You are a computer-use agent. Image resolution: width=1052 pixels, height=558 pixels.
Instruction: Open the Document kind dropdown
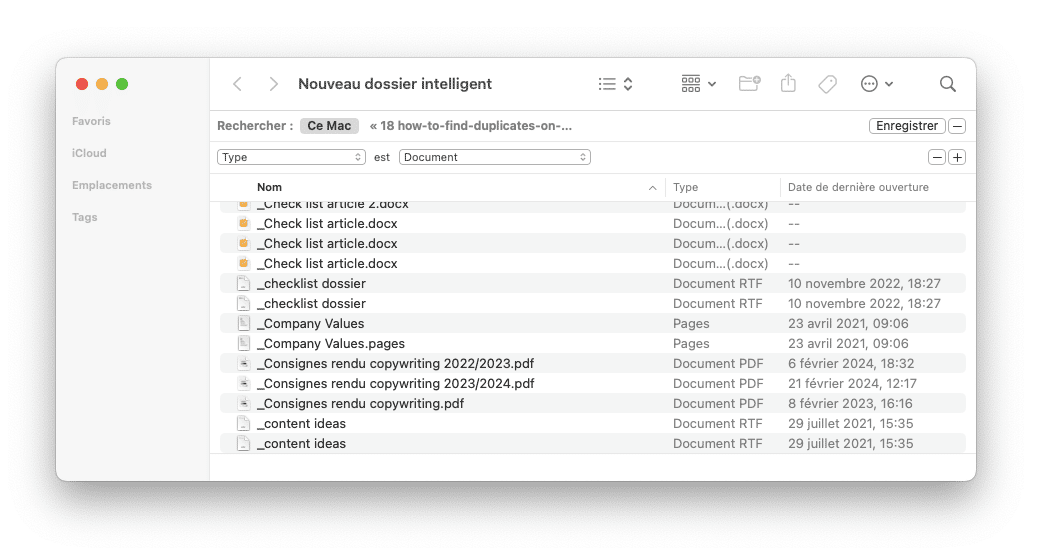click(x=495, y=157)
